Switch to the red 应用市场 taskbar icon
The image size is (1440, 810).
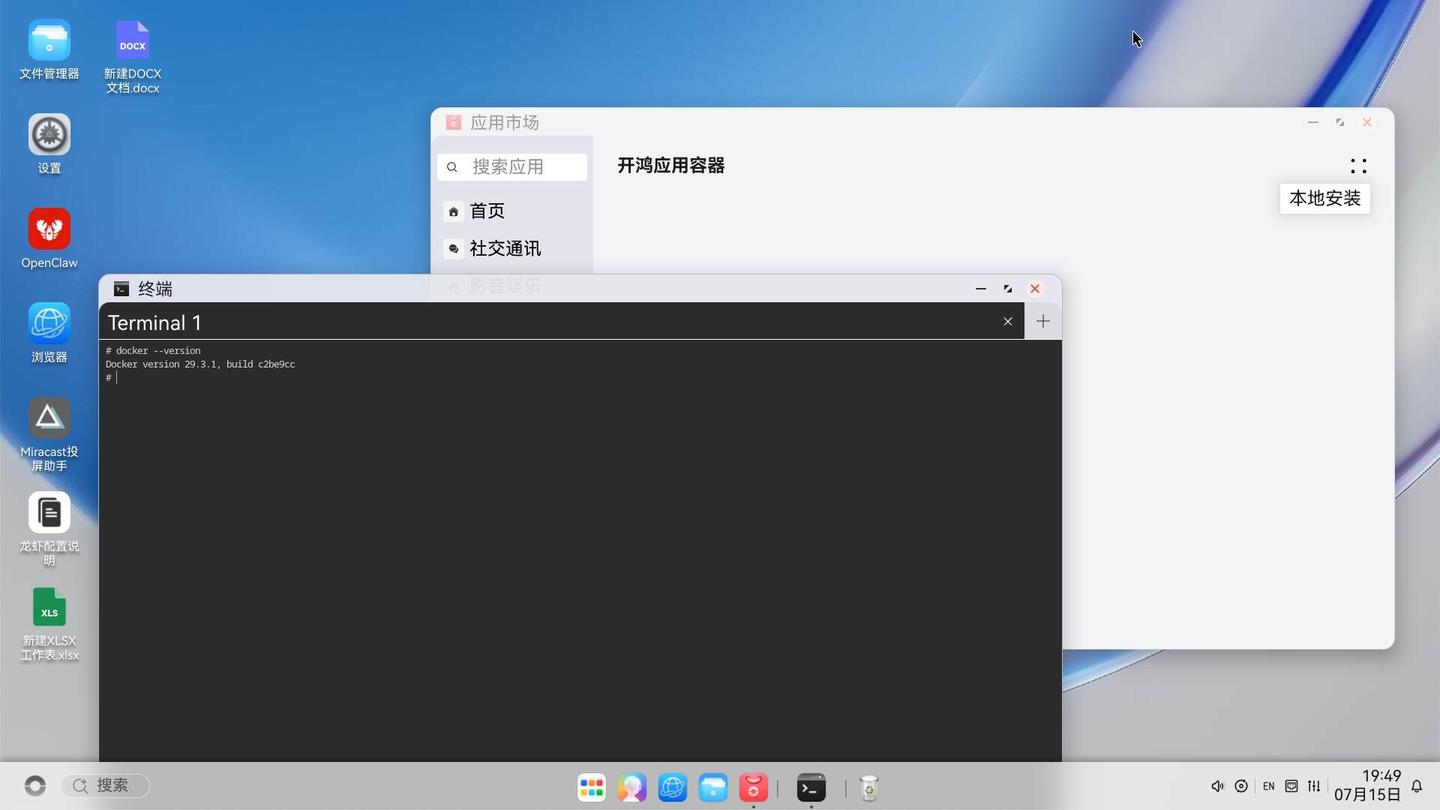[x=753, y=788]
